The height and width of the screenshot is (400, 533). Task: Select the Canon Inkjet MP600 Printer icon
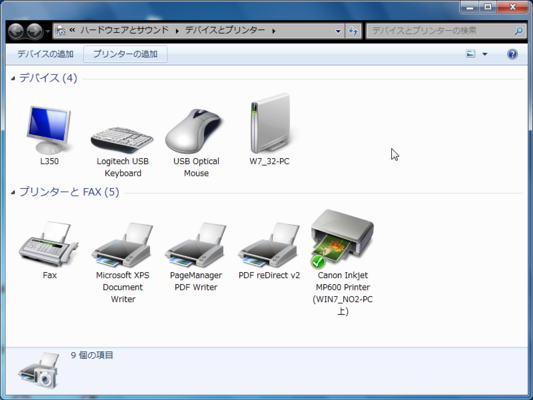(342, 239)
